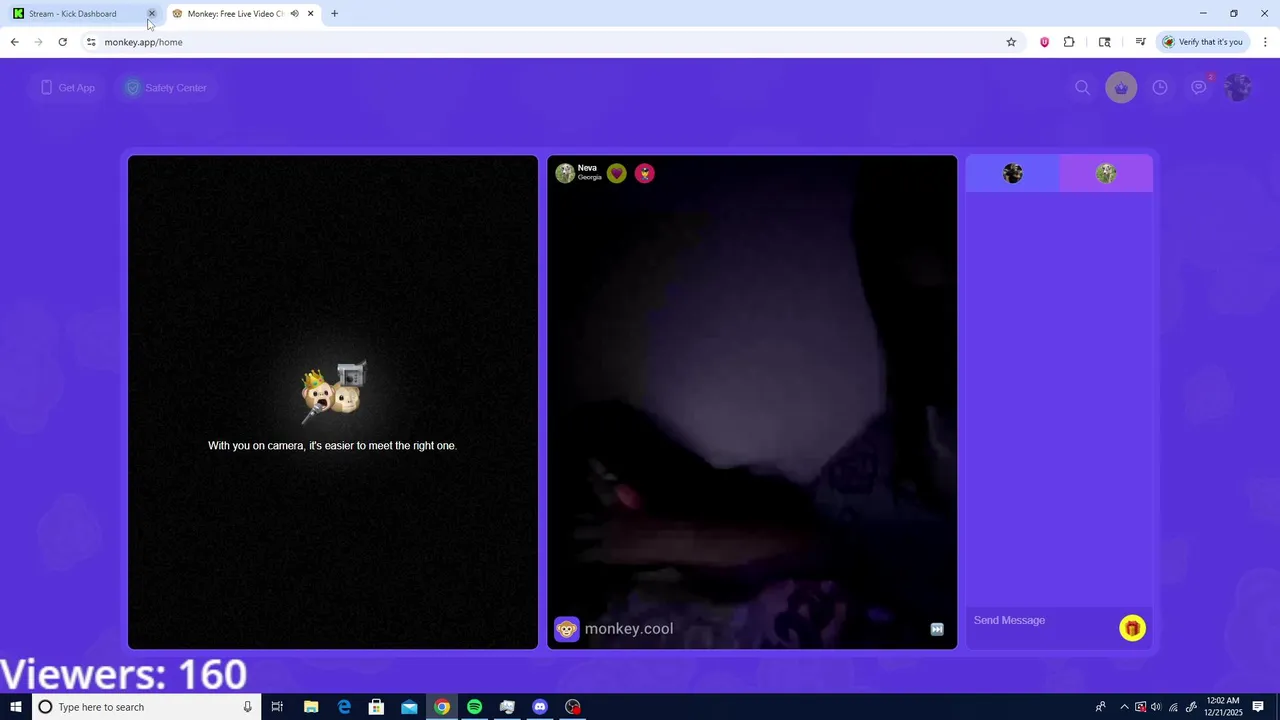Open Spotify from the taskbar
The height and width of the screenshot is (720, 1280).
click(x=475, y=707)
